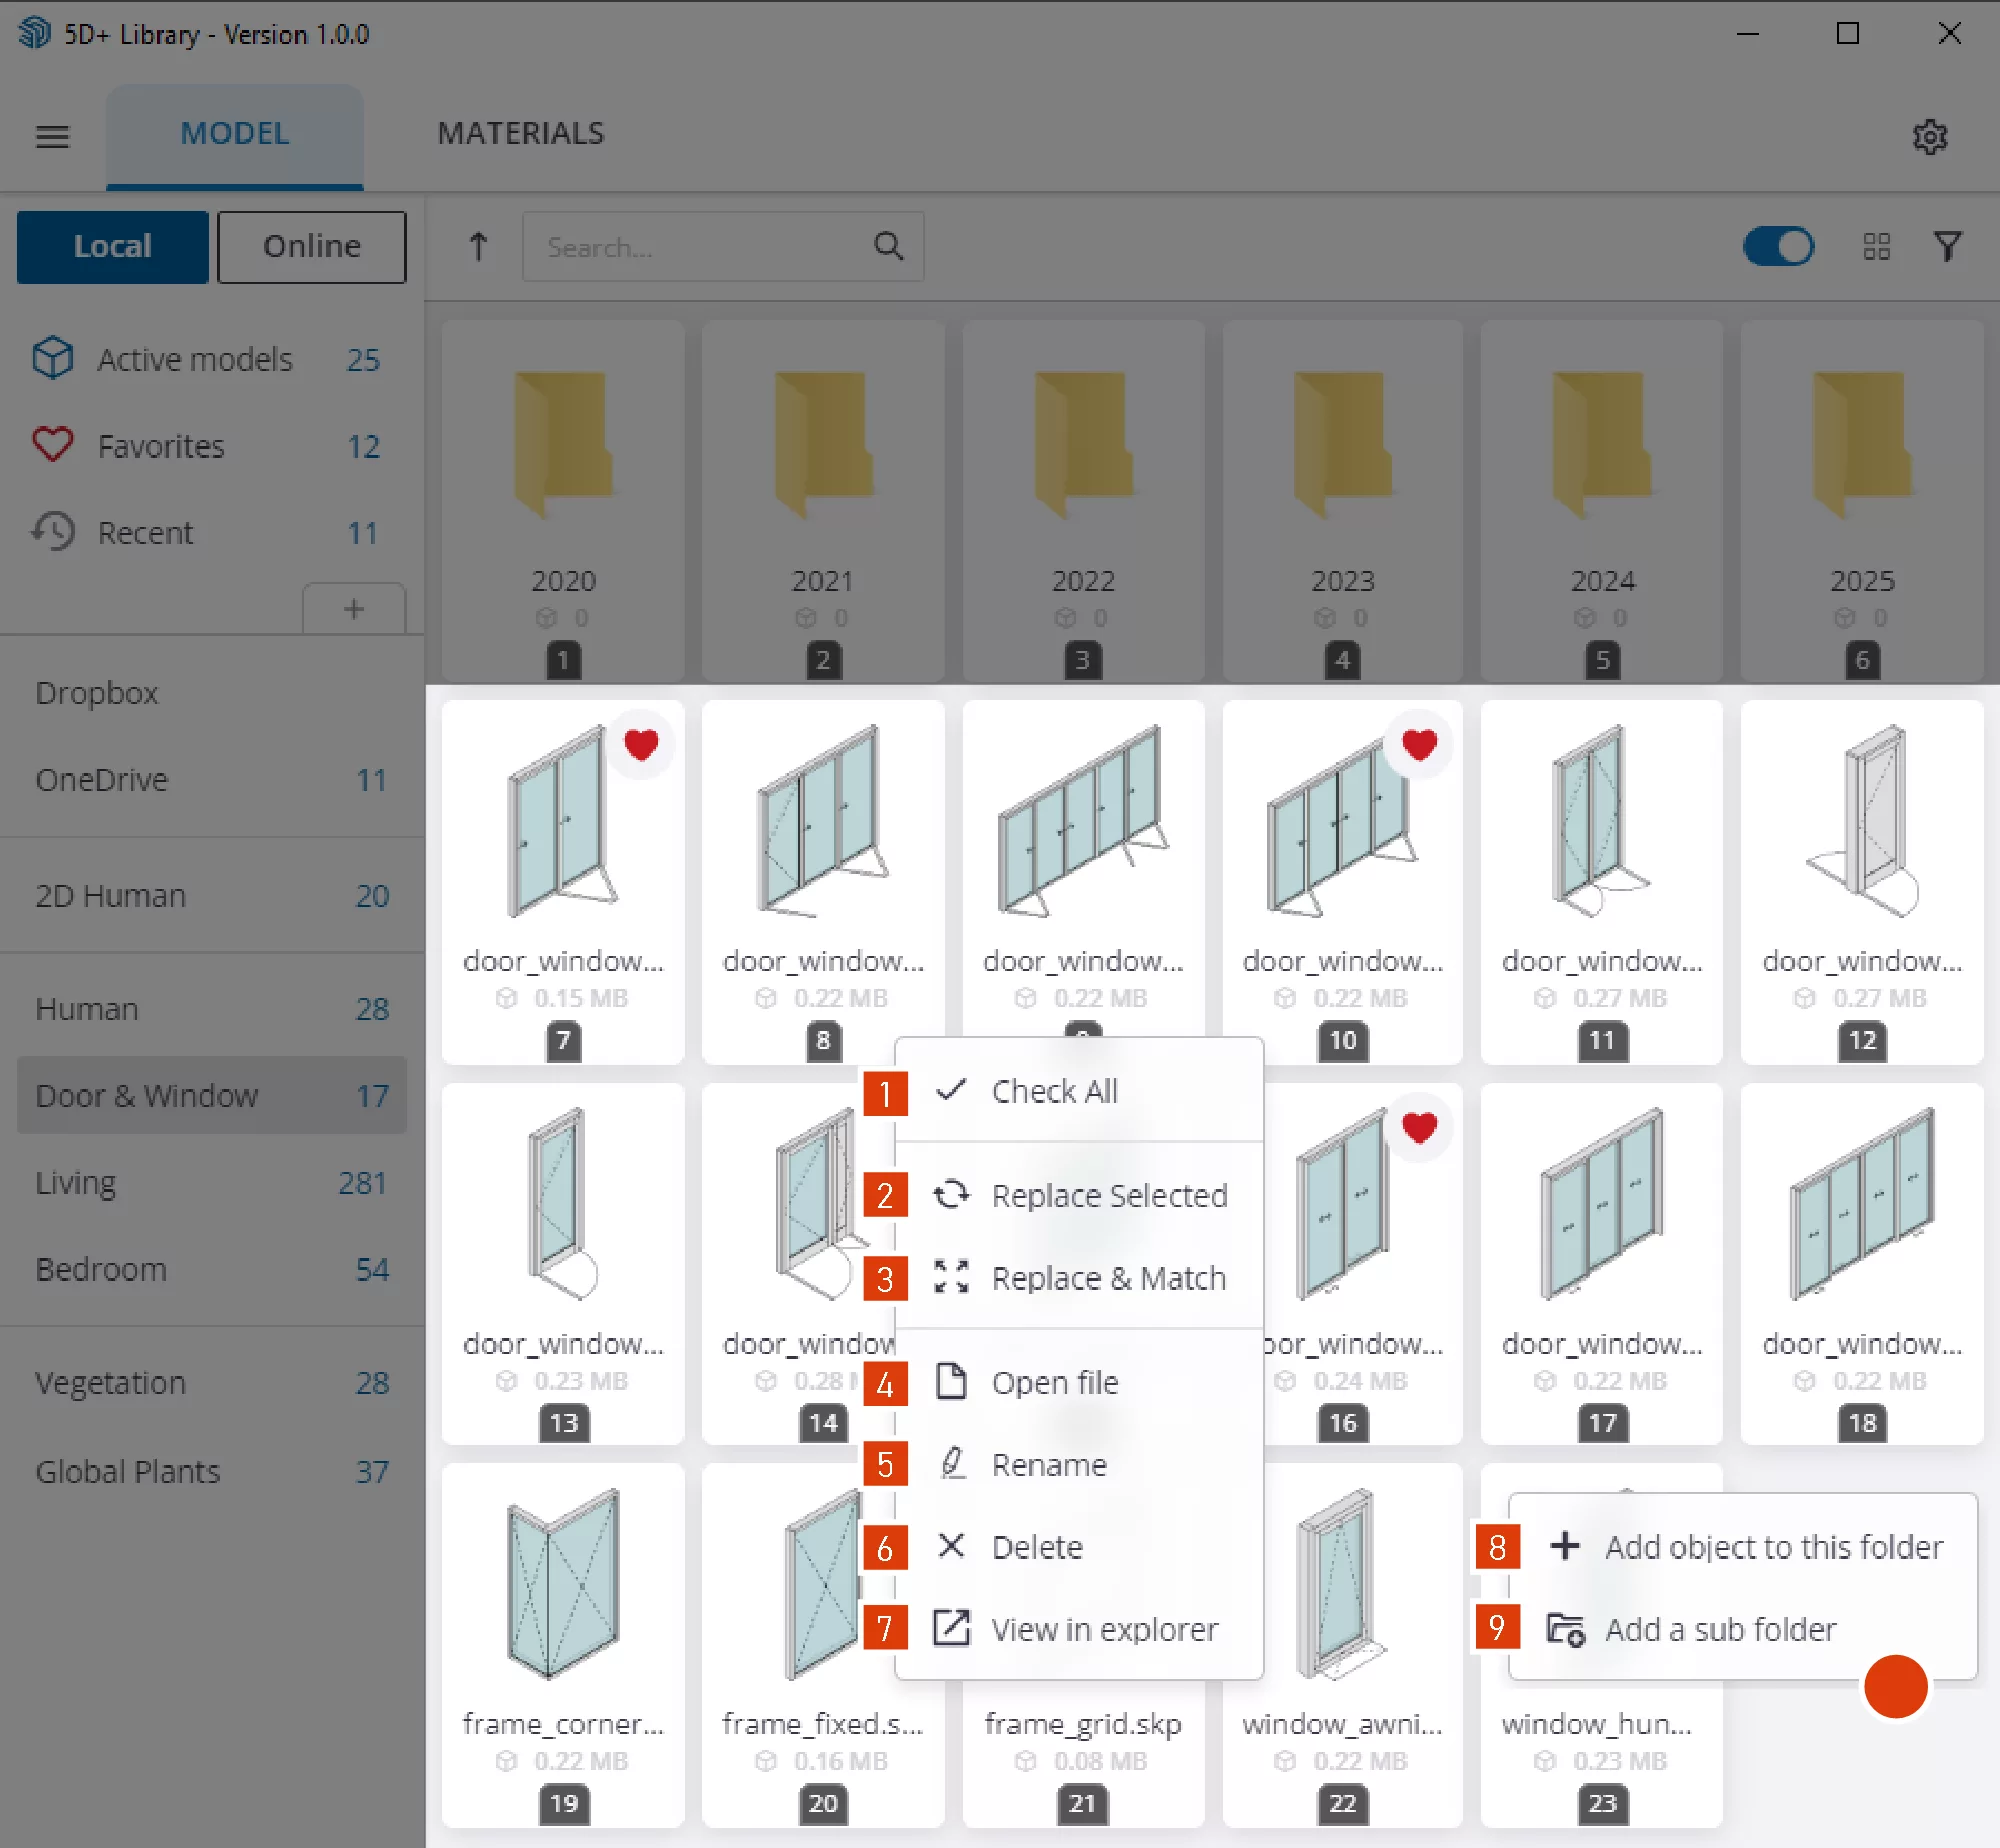This screenshot has height=1848, width=2000.
Task: Click Add a sub folder
Action: click(1720, 1629)
